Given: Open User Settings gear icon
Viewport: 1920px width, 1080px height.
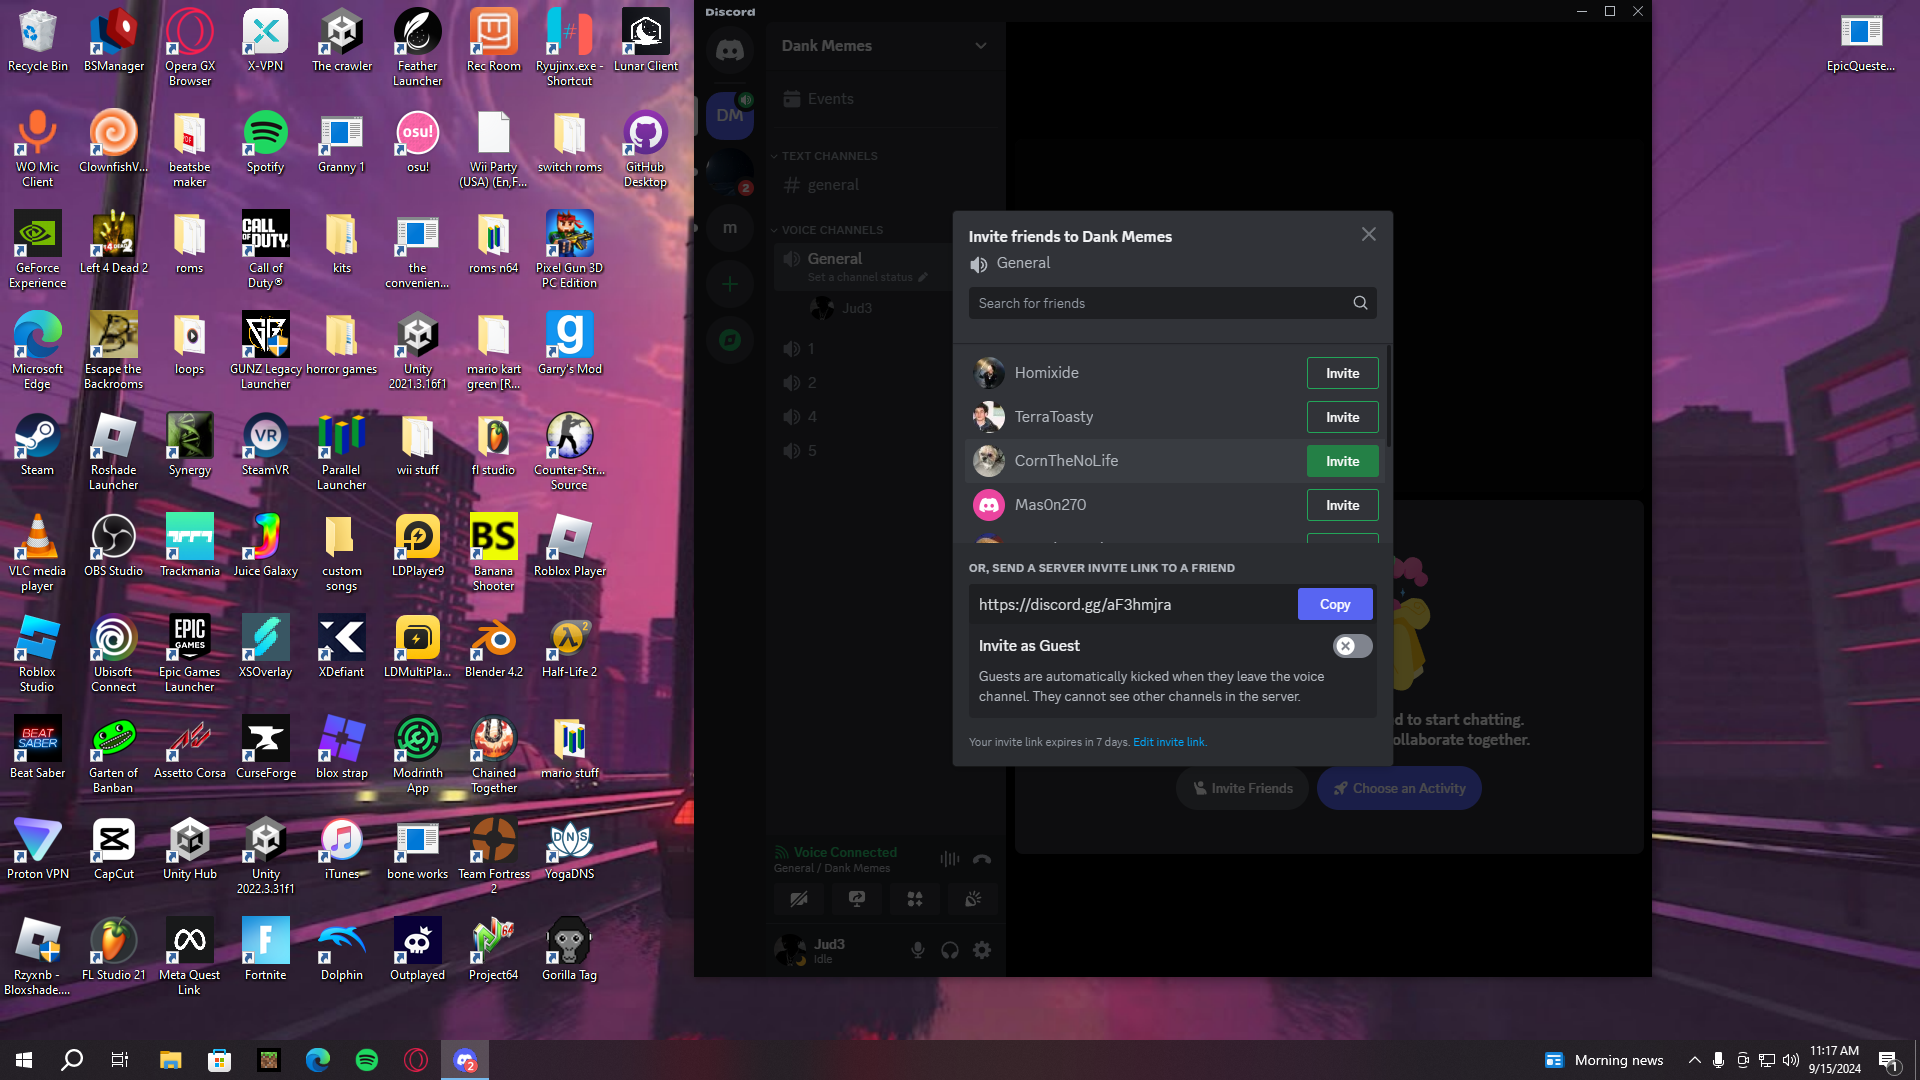Looking at the screenshot, I should click(982, 950).
